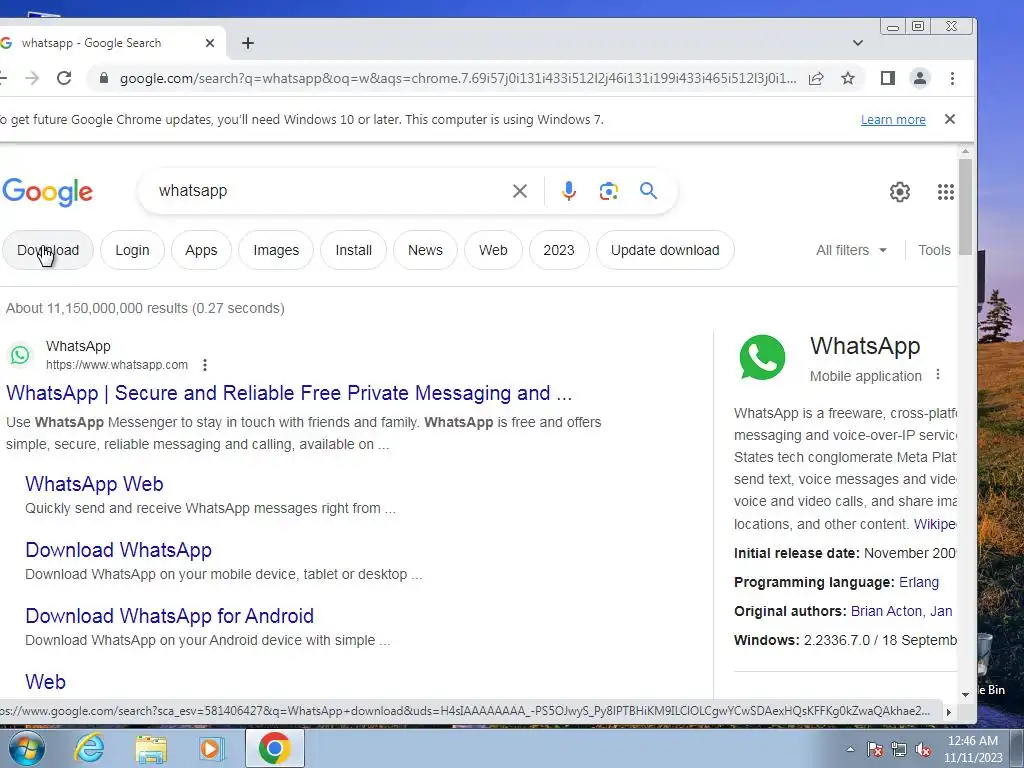Follow the Brian Acton author link
Image resolution: width=1024 pixels, height=768 pixels.
coord(887,611)
